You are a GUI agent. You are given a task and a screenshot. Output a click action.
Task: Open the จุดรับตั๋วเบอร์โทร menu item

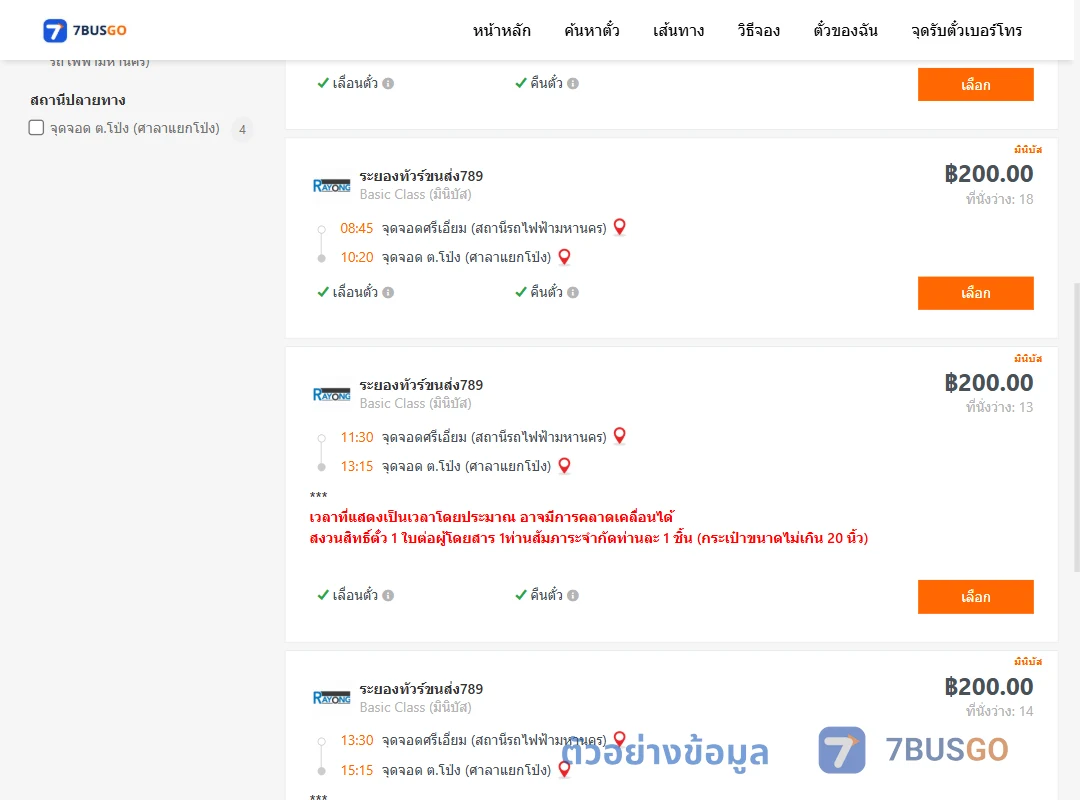[966, 30]
